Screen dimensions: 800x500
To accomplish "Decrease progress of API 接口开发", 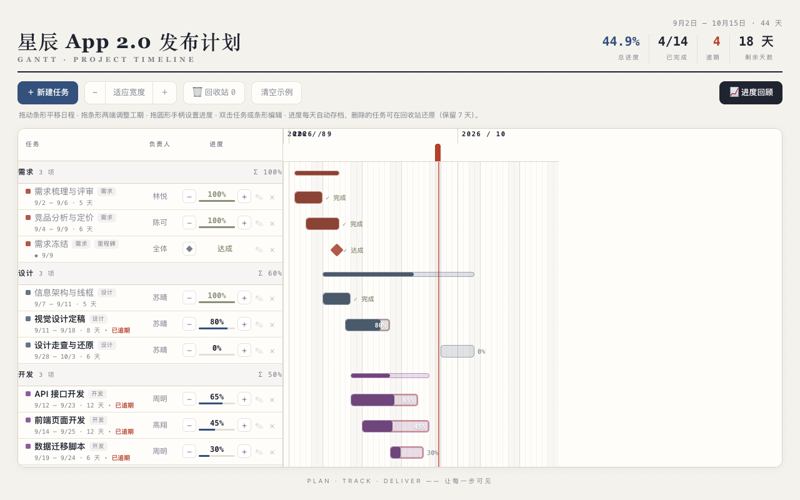I will point(189,399).
